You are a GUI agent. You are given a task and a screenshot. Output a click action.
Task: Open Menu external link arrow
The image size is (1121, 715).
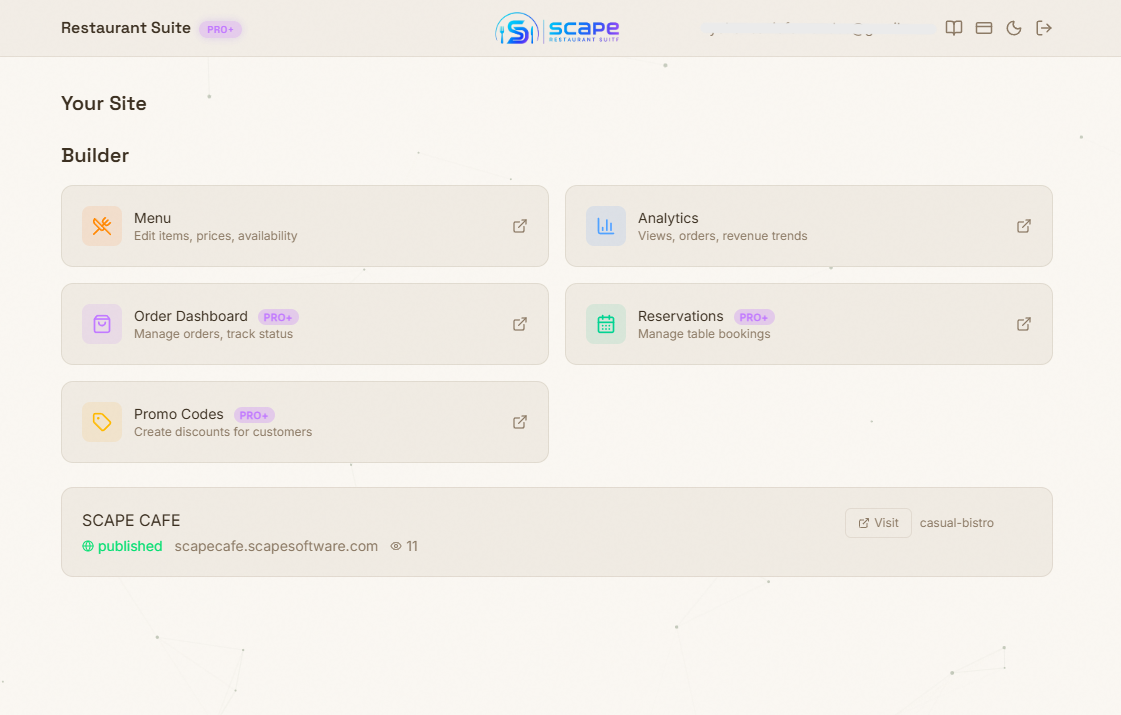click(520, 226)
